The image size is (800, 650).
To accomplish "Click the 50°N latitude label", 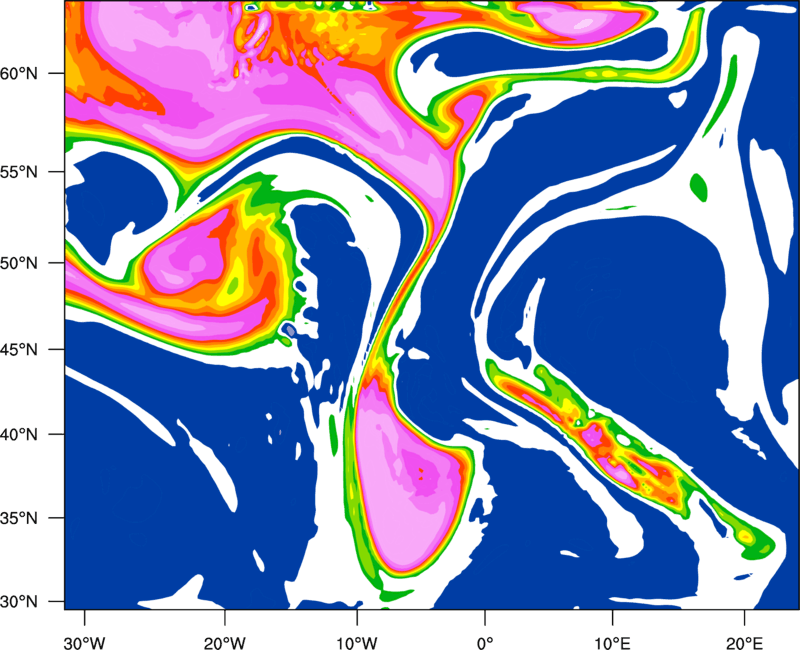I will pyautogui.click(x=19, y=263).
